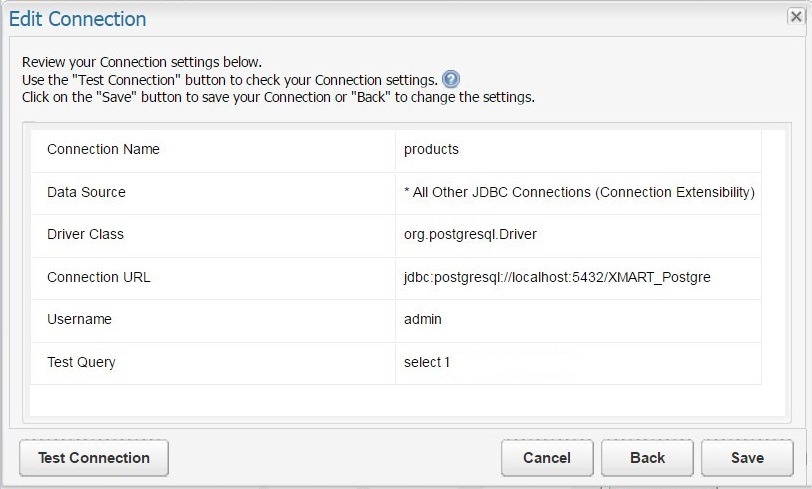The height and width of the screenshot is (489, 812).
Task: Cancel editing the connection
Action: [547, 458]
